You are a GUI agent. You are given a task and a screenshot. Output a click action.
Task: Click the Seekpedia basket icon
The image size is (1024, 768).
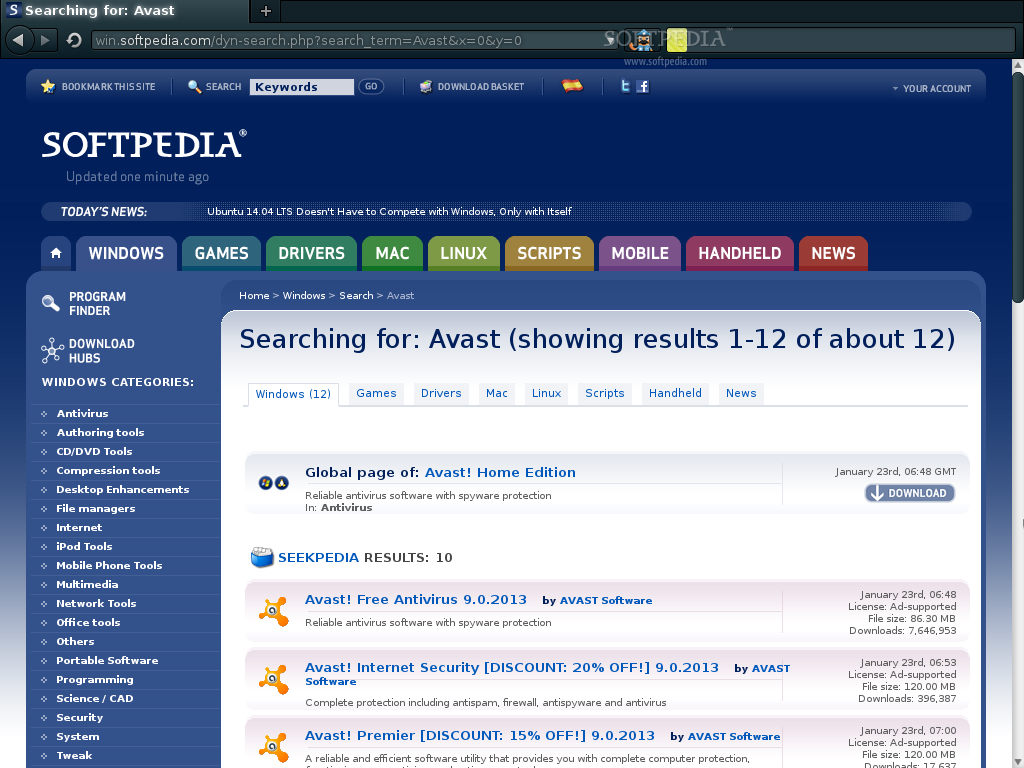(262, 557)
